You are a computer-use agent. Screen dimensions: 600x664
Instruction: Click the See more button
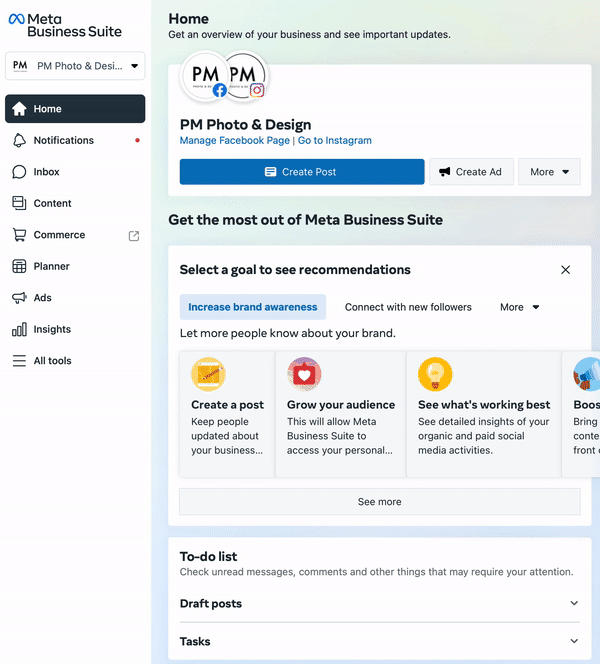380,502
